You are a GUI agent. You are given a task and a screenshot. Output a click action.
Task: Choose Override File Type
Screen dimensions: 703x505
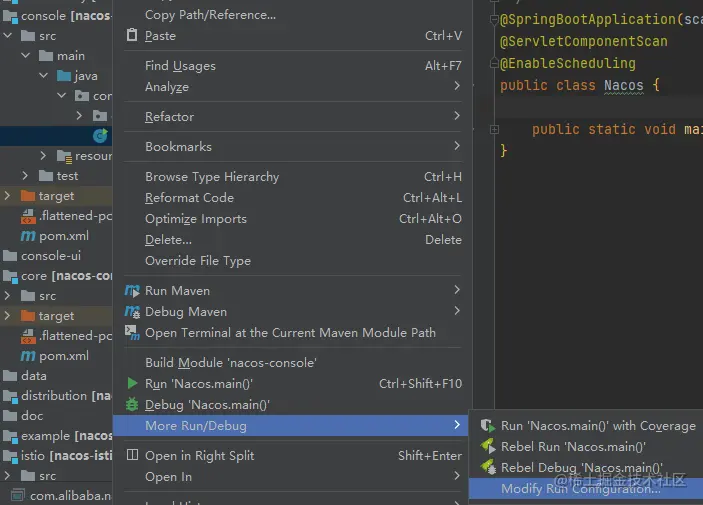click(292, 261)
